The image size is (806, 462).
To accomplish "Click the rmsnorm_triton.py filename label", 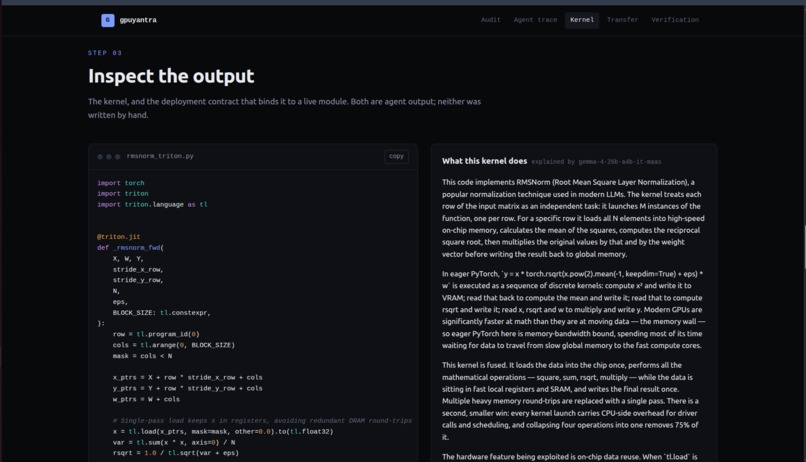I will tap(160, 156).
